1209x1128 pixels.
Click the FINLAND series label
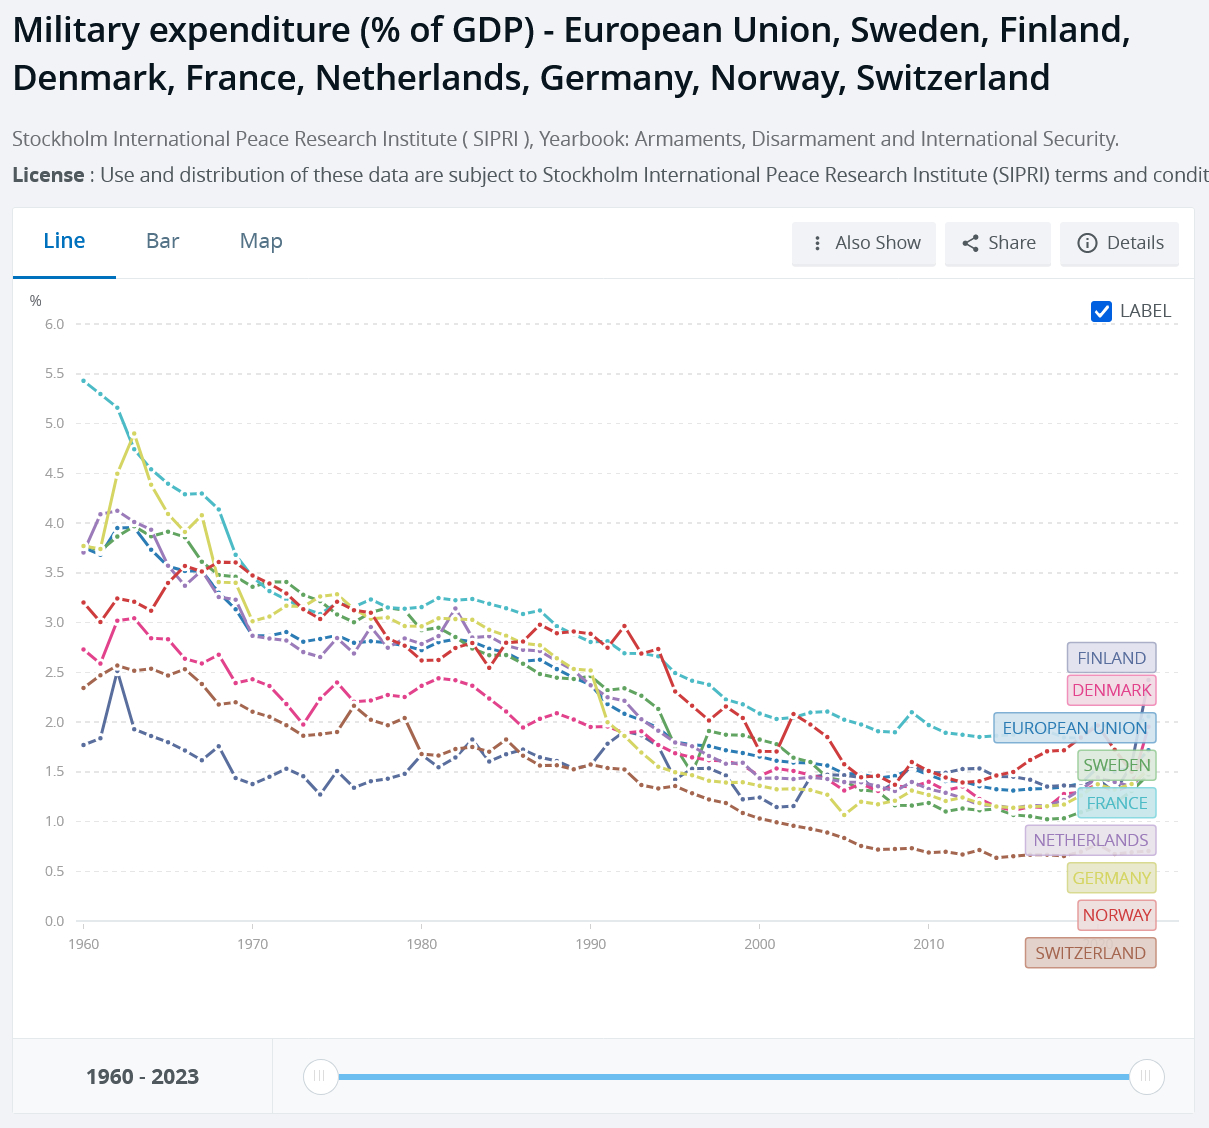click(x=1111, y=658)
